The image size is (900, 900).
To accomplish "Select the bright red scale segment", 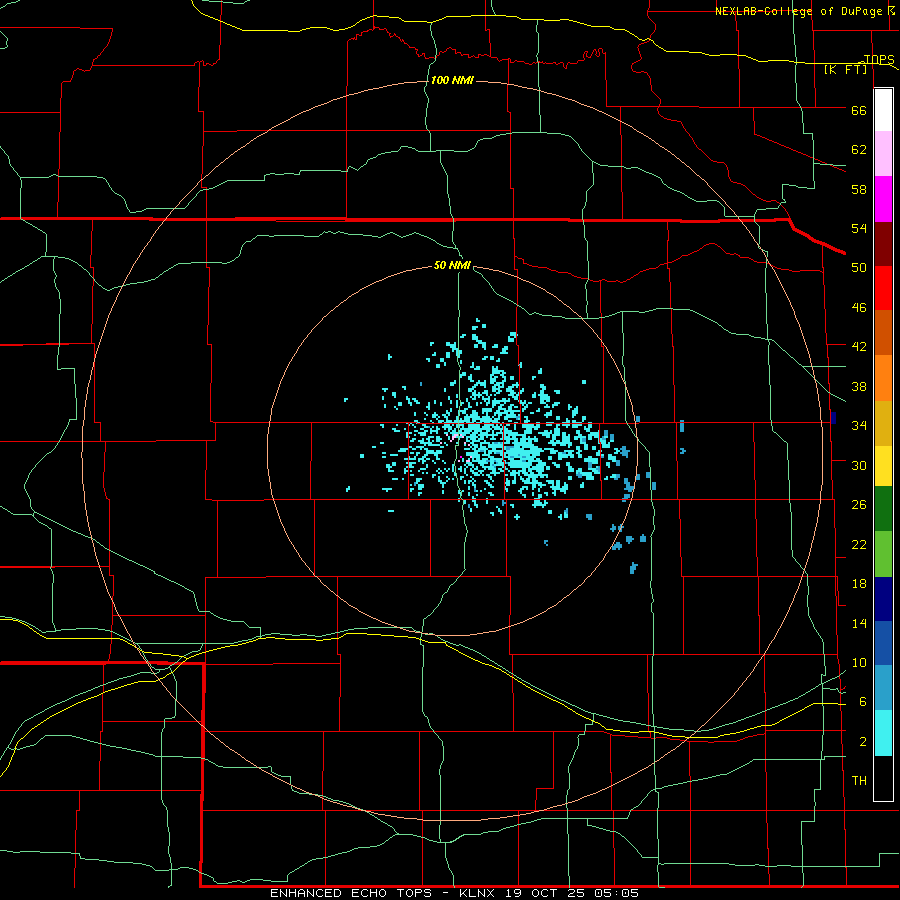I will coord(883,288).
